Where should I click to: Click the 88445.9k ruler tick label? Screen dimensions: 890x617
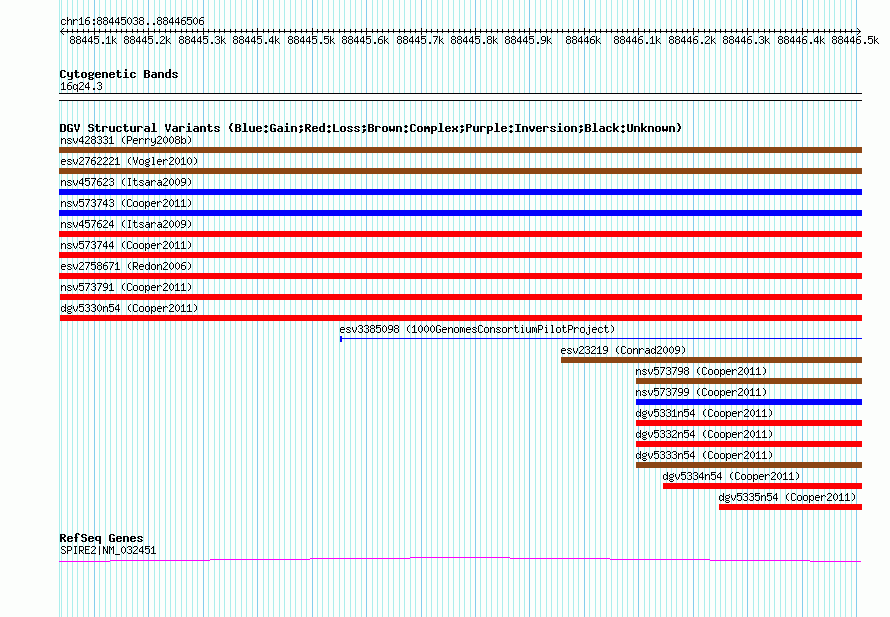[528, 40]
